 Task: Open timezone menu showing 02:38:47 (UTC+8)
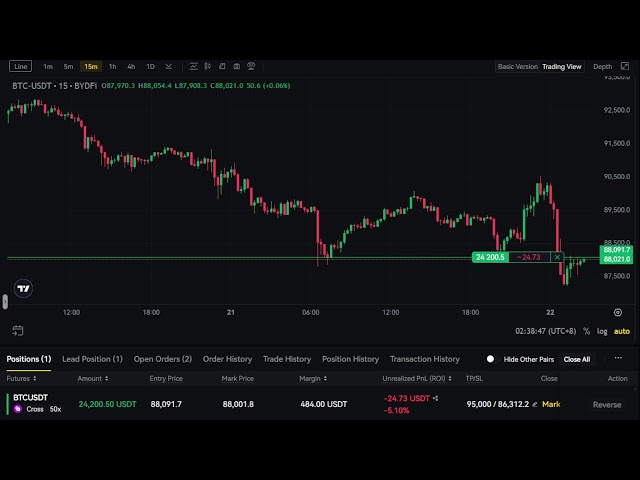point(545,331)
